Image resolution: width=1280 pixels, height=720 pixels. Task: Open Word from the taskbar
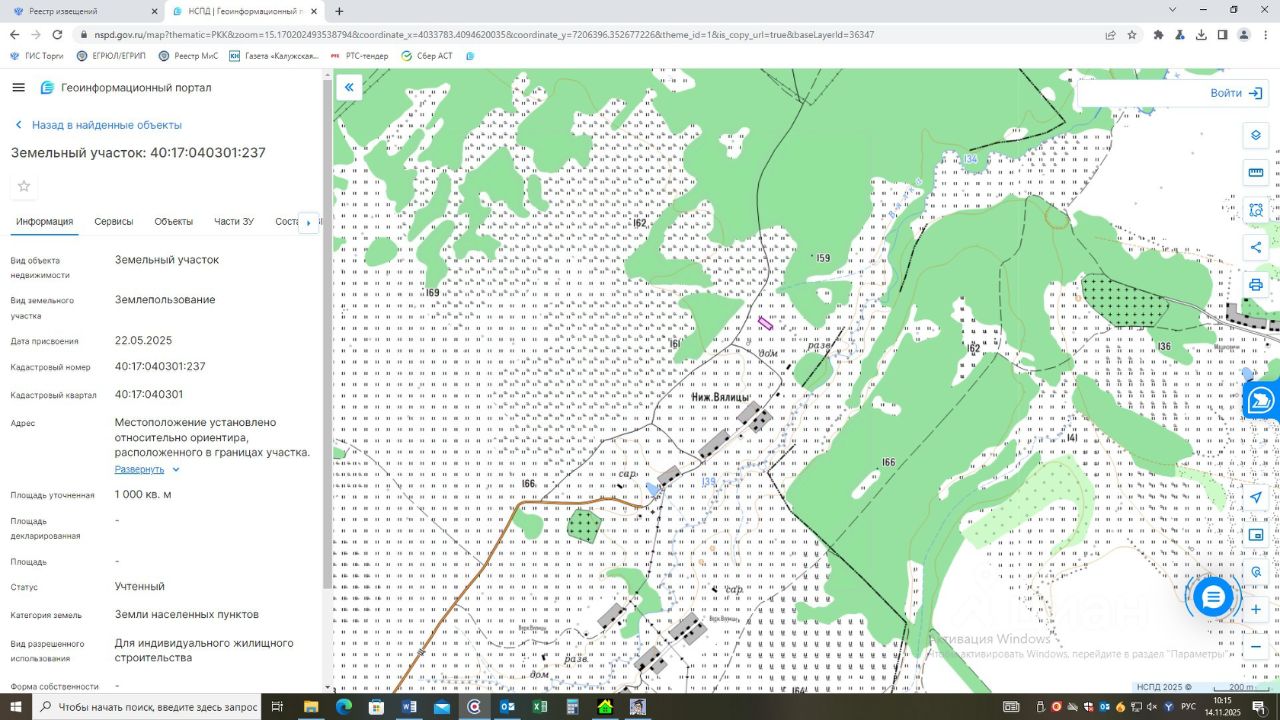pos(408,707)
